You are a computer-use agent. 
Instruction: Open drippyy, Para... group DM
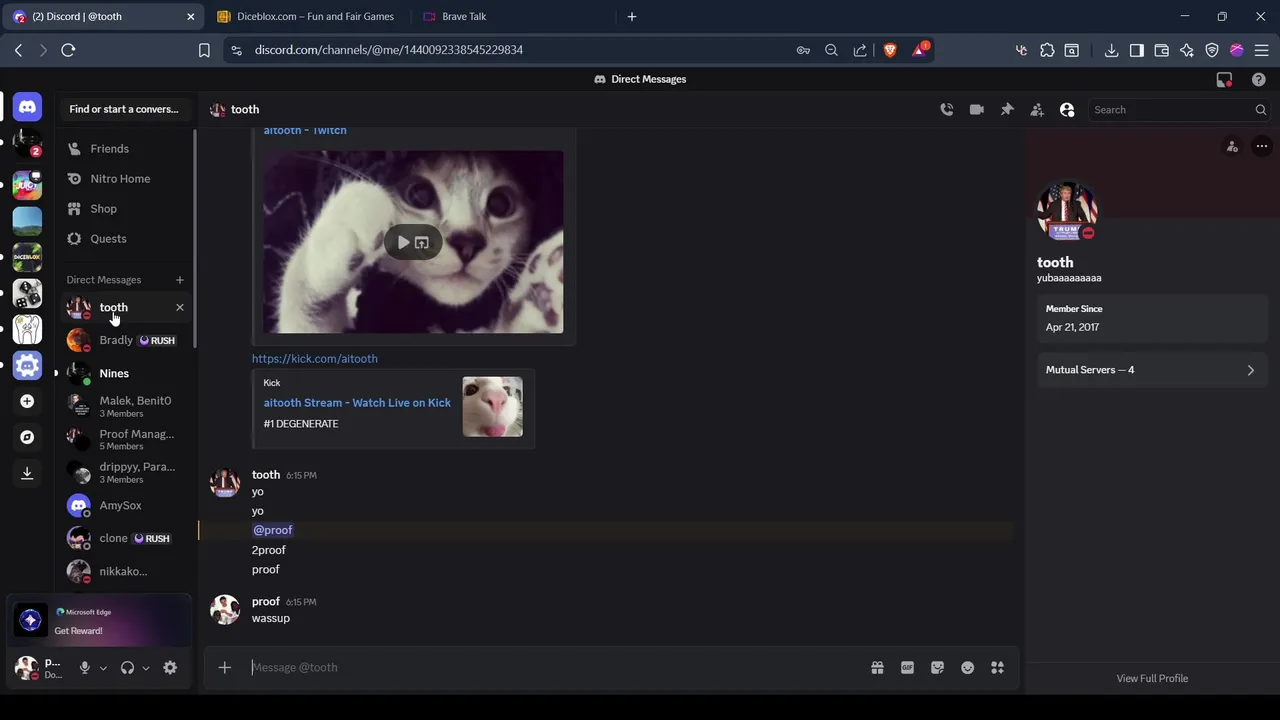click(126, 472)
